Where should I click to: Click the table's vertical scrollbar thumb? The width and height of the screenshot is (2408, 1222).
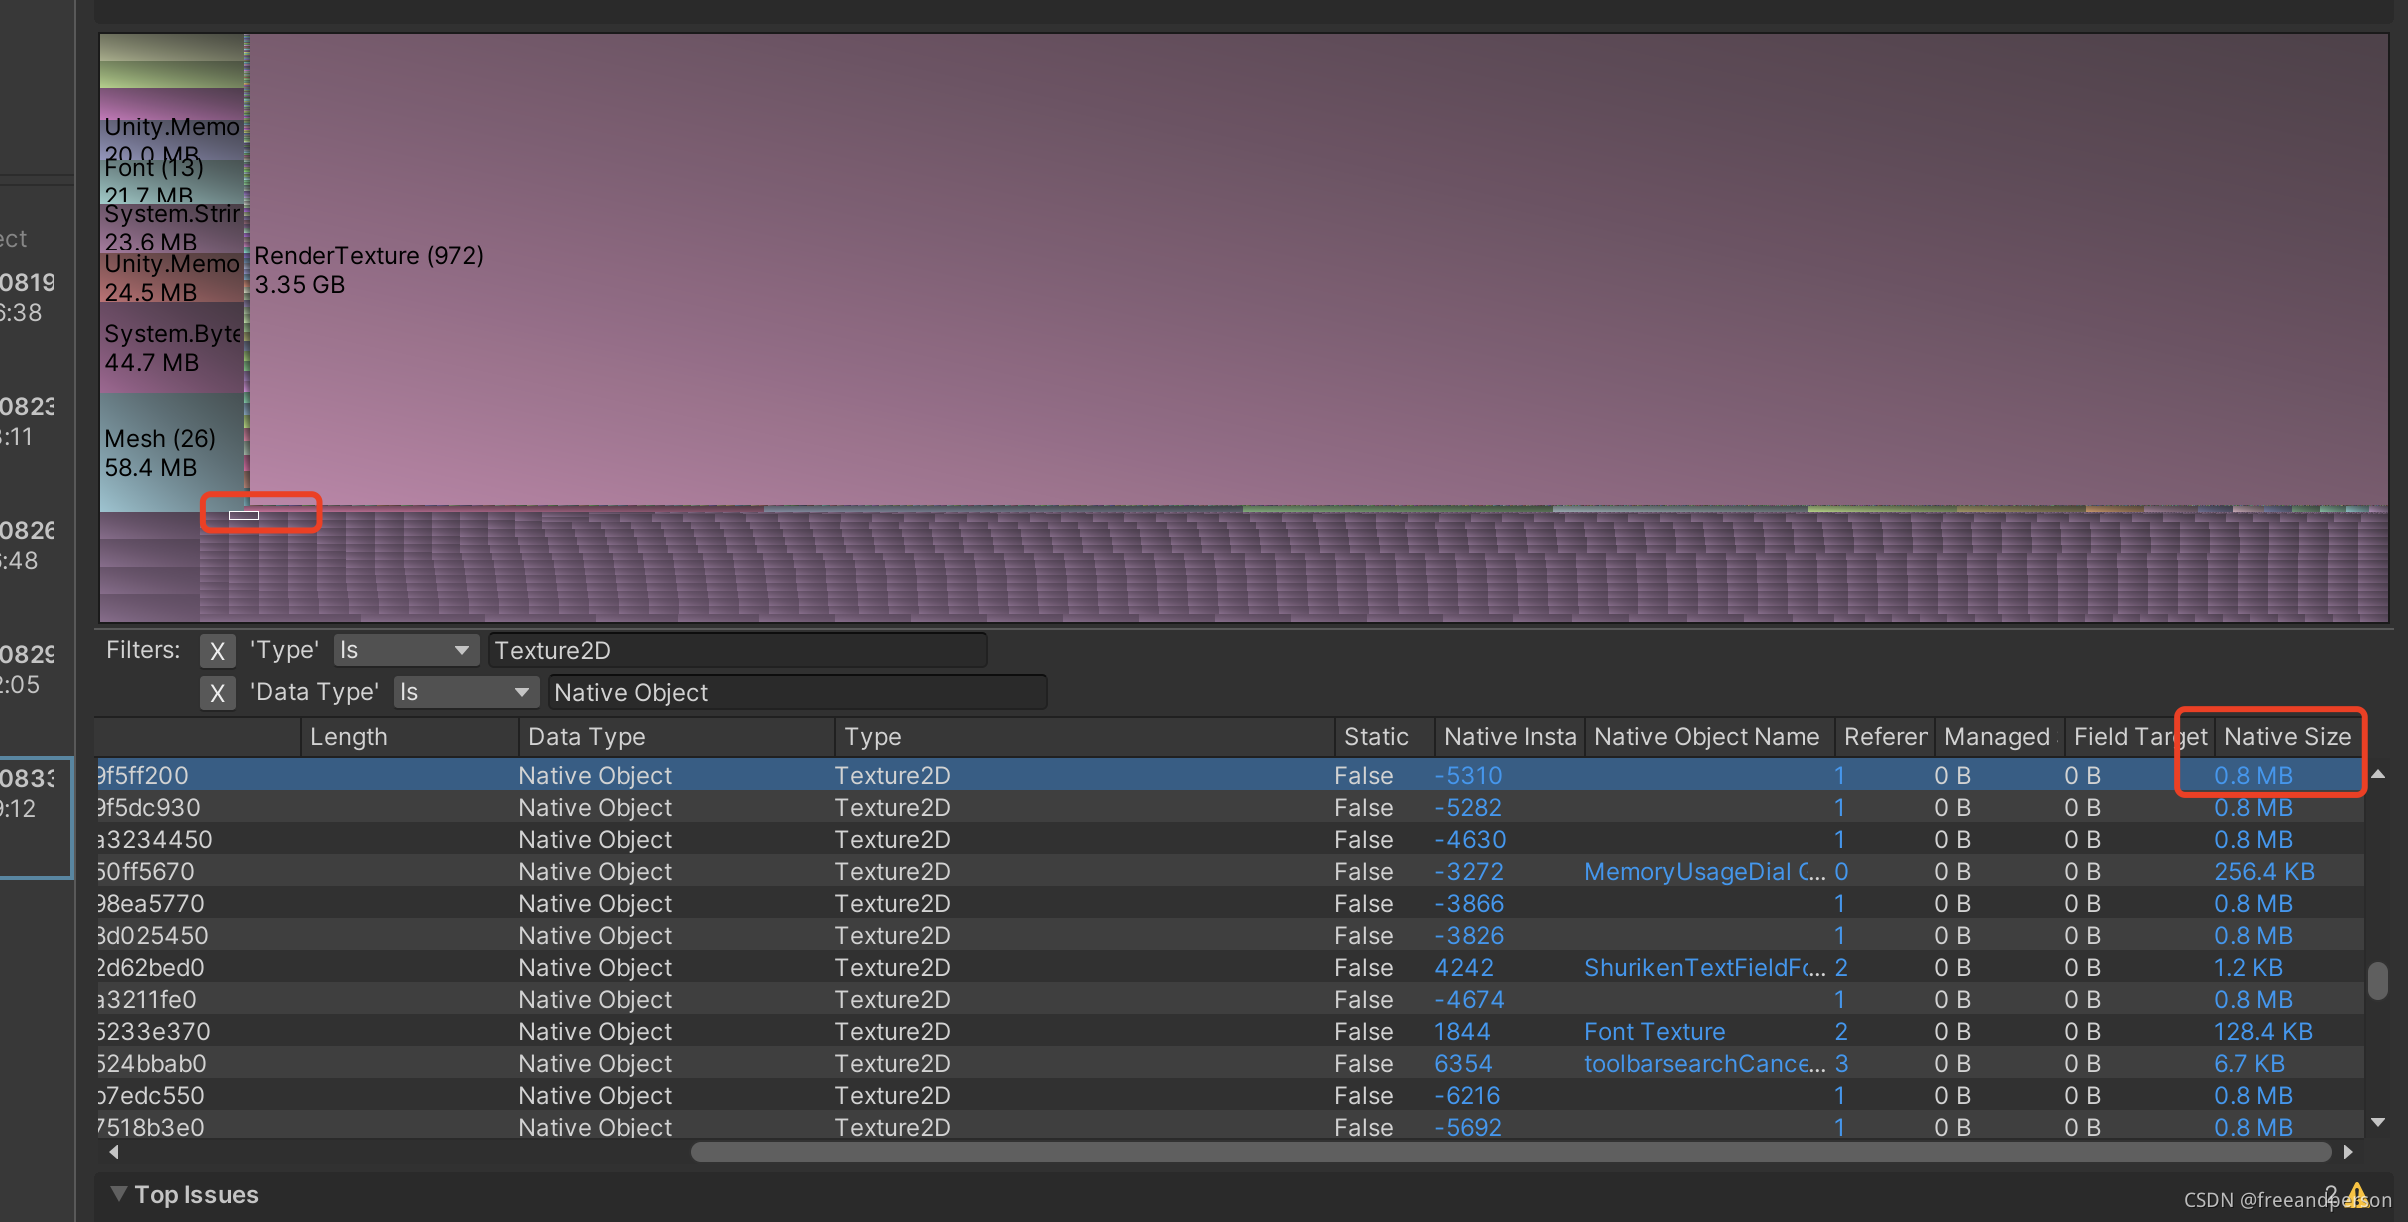tap(2379, 980)
